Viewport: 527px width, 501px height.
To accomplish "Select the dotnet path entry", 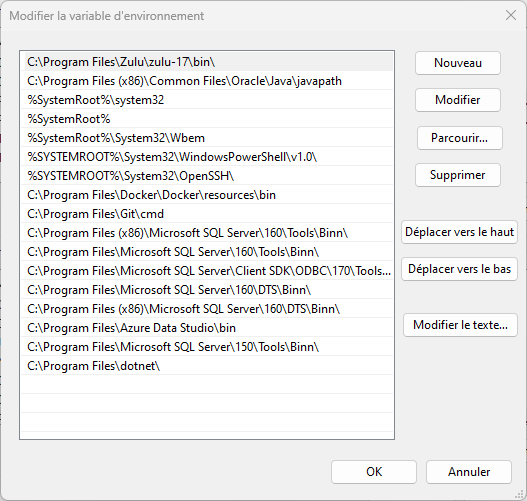I will point(207,366).
